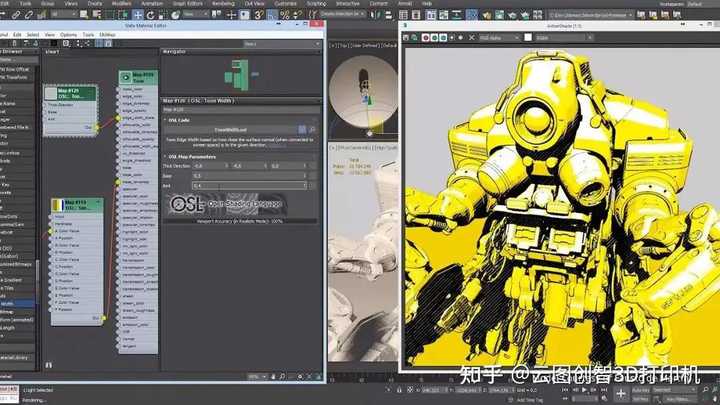
Task: Click the Select and Link chain icon
Action: (x=16, y=15)
